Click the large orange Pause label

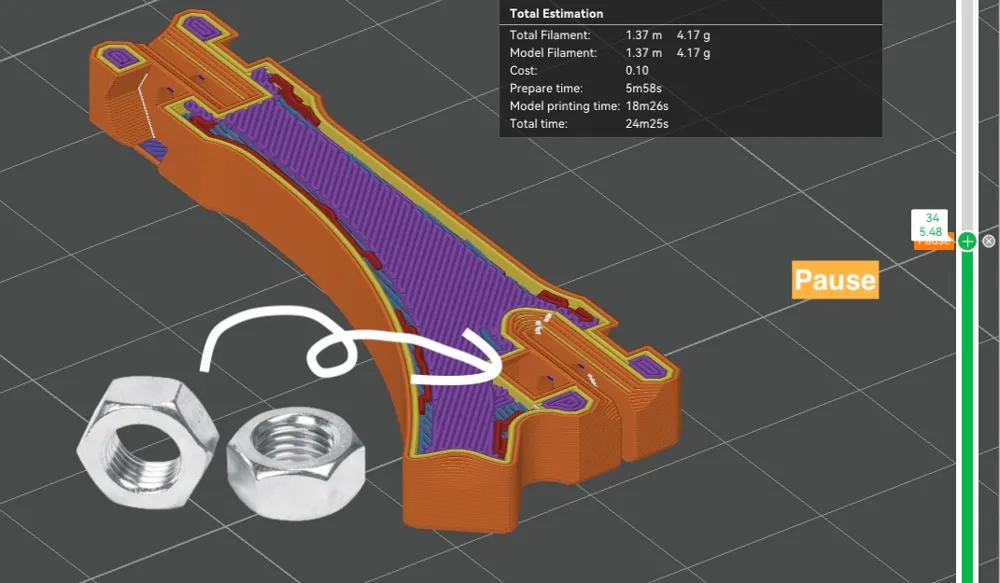(835, 280)
